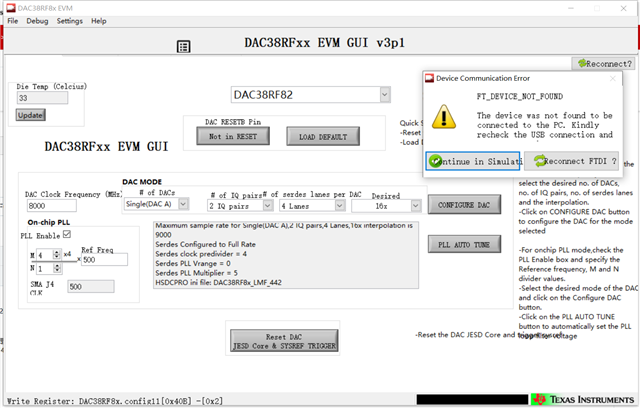Decrease the N divider value with down arrow

pos(57,271)
